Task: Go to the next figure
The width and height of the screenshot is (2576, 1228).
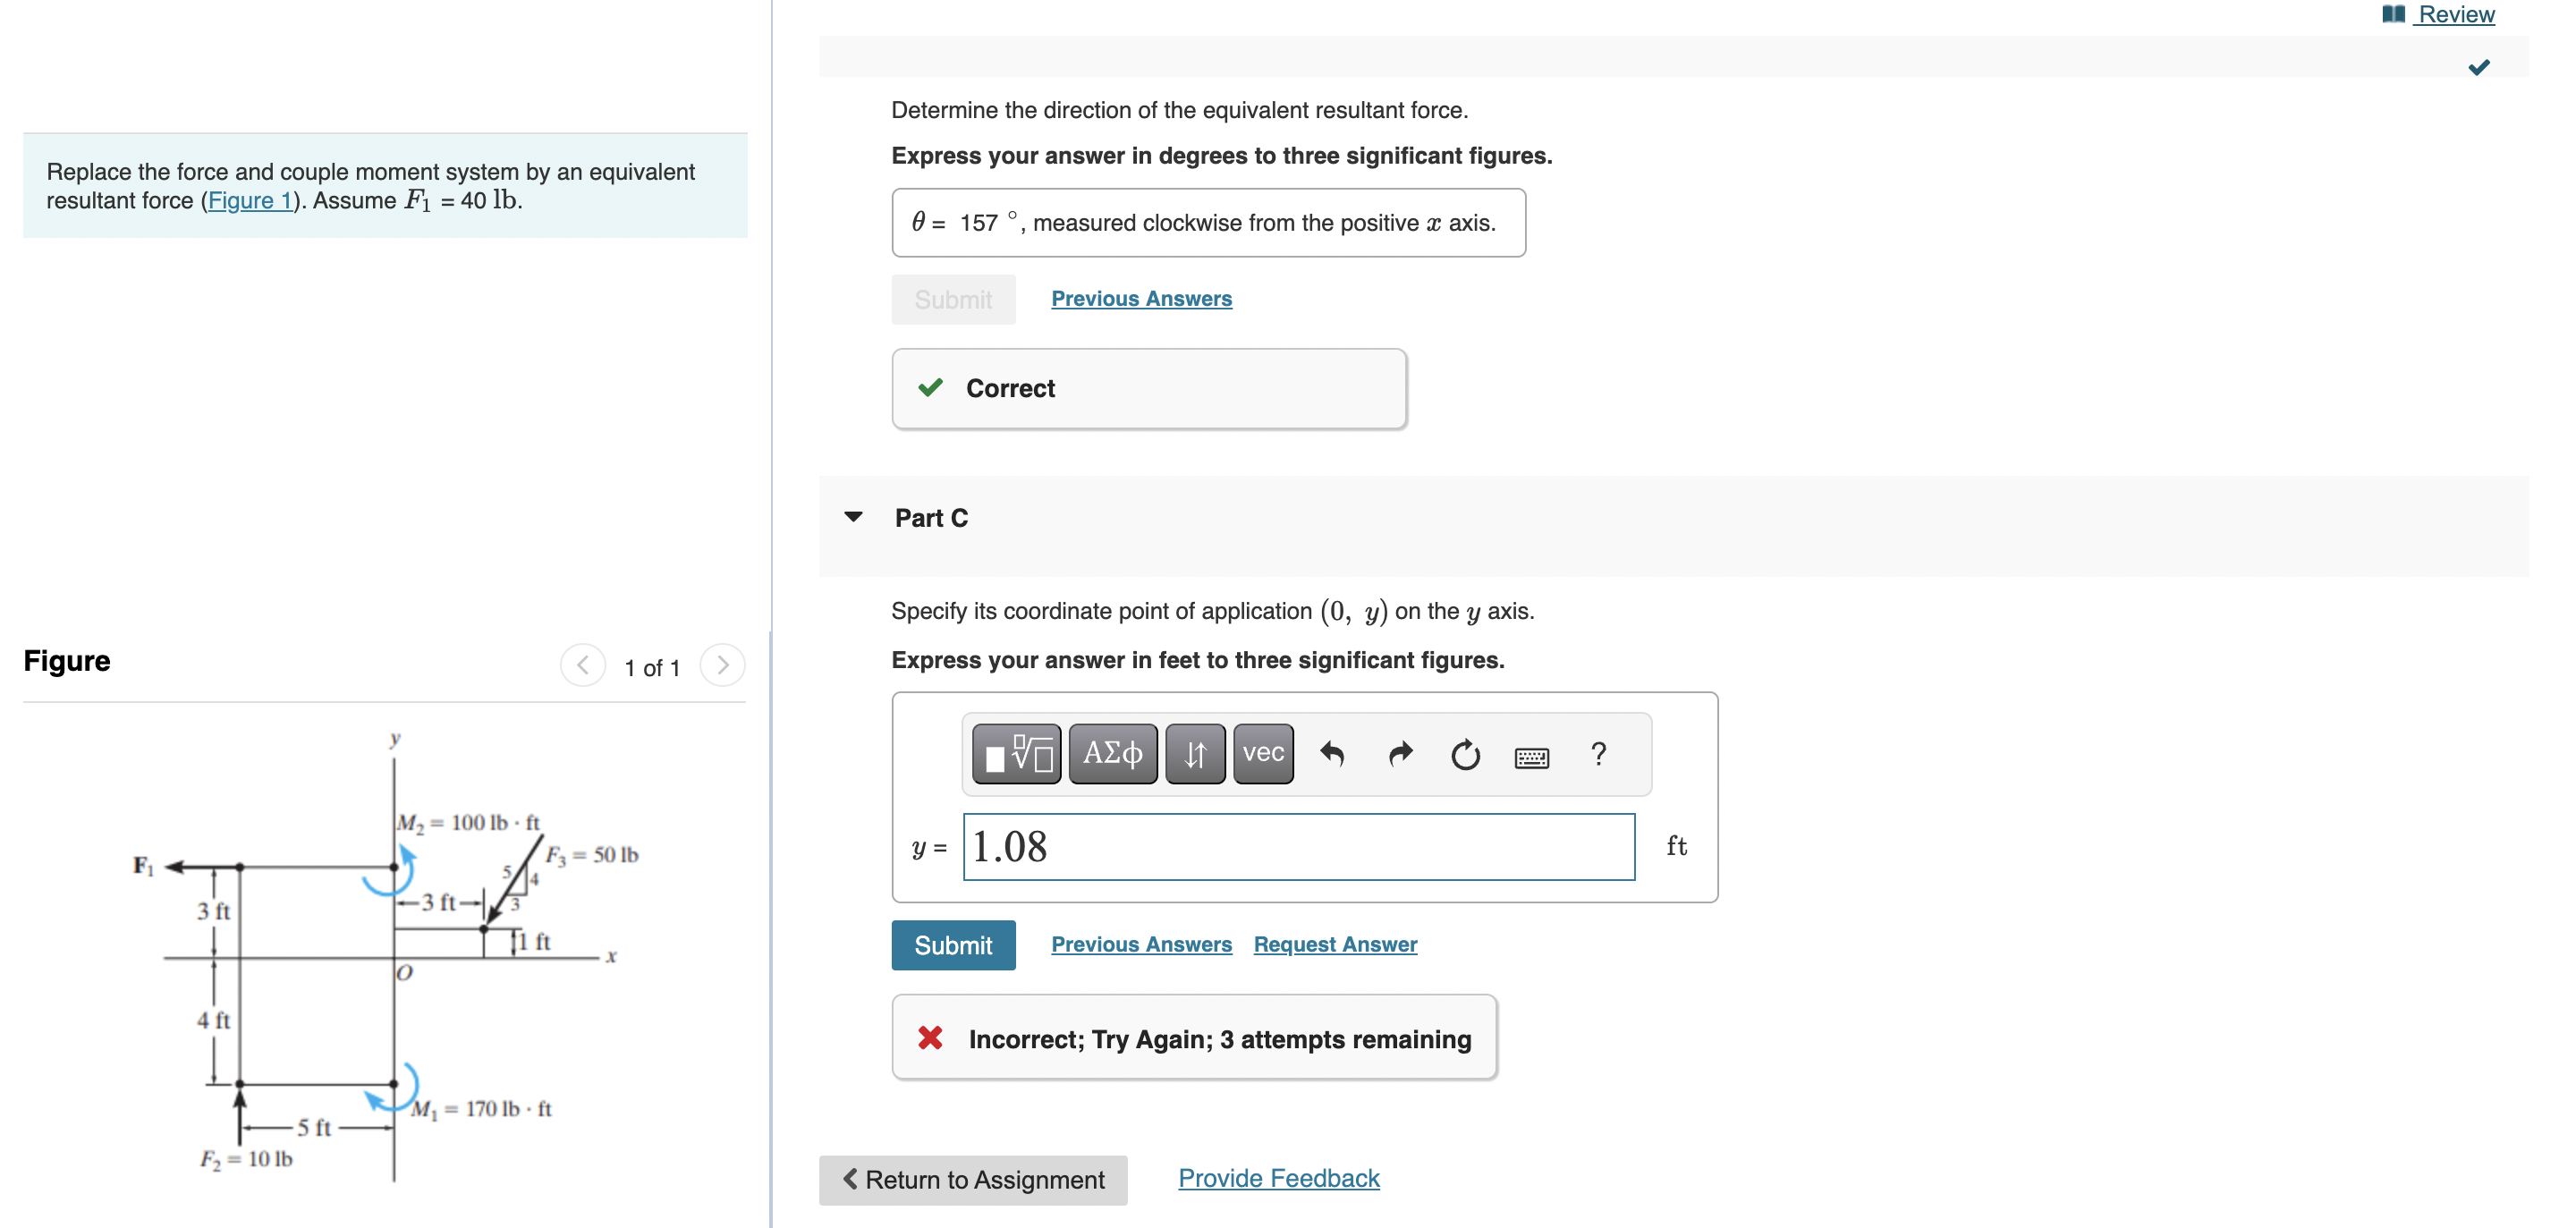Action: 722,665
